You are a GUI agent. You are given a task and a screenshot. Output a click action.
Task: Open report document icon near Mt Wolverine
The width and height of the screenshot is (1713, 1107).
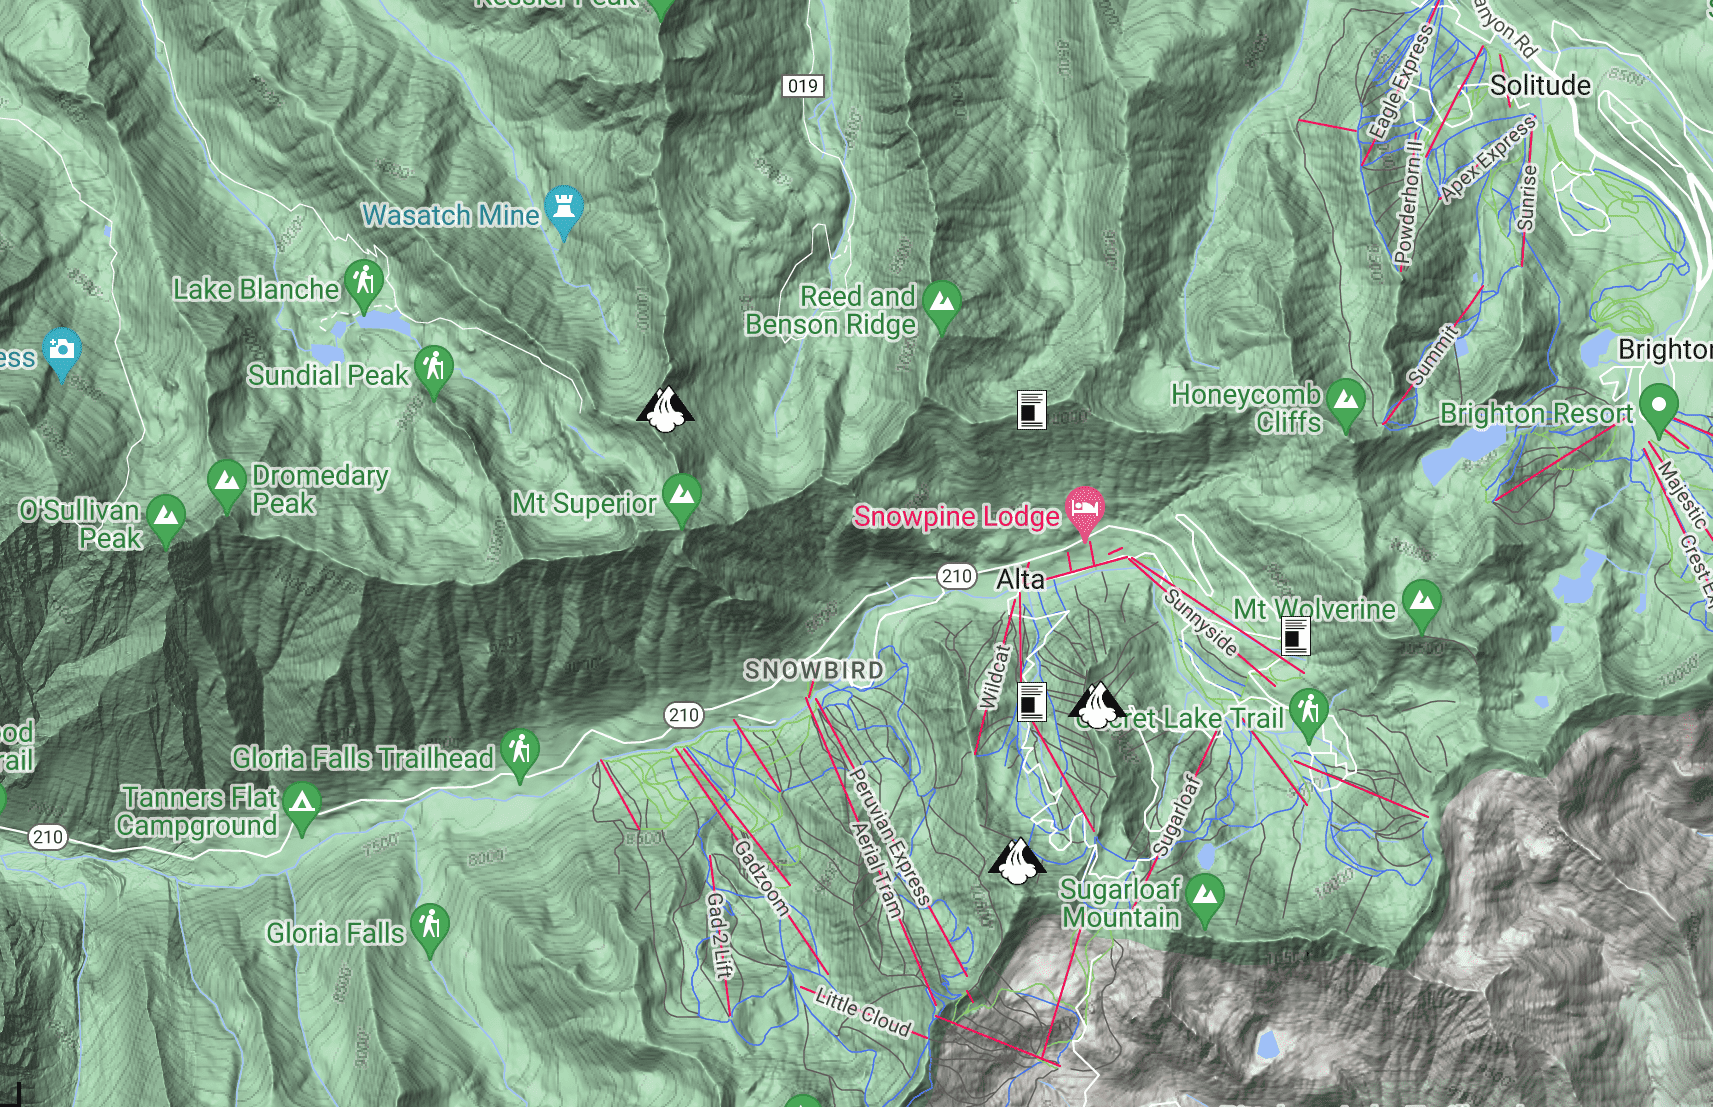pyautogui.click(x=1296, y=636)
